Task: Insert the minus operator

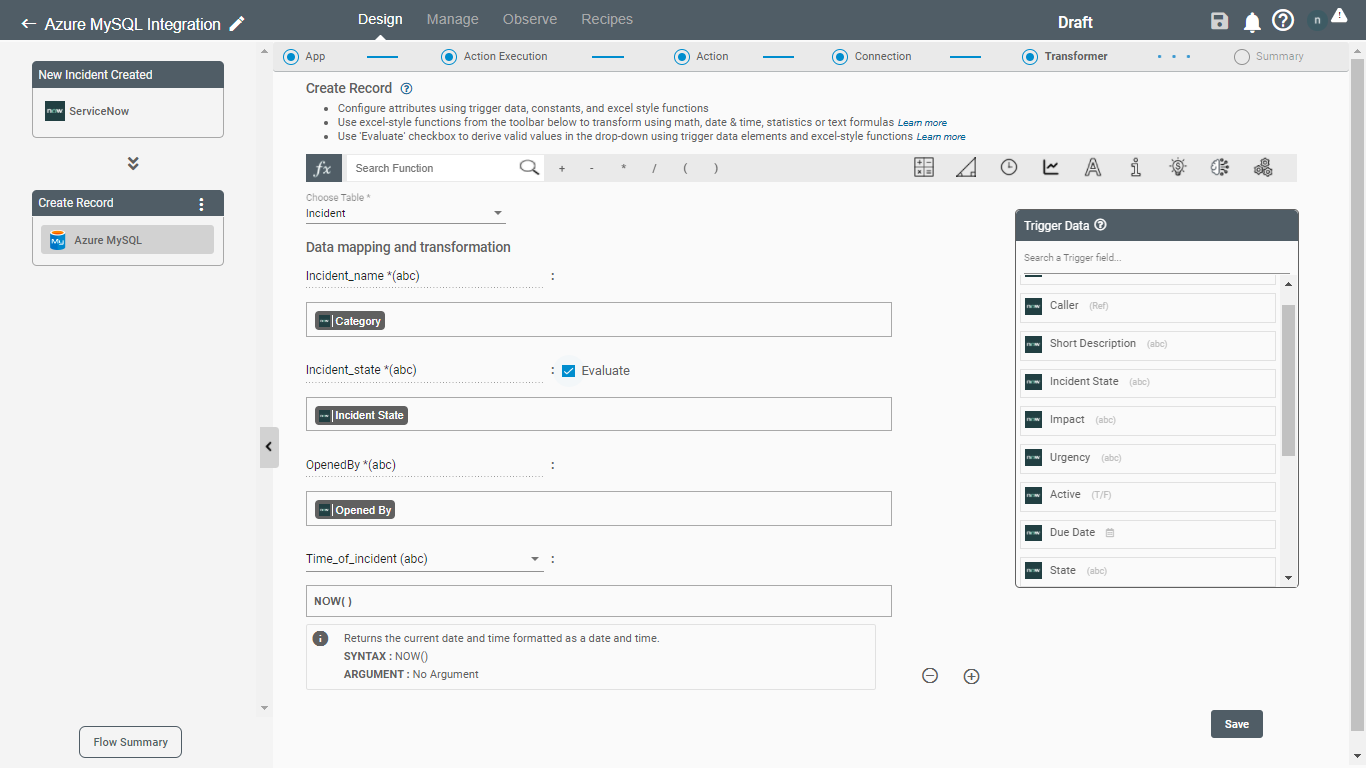Action: pyautogui.click(x=592, y=169)
